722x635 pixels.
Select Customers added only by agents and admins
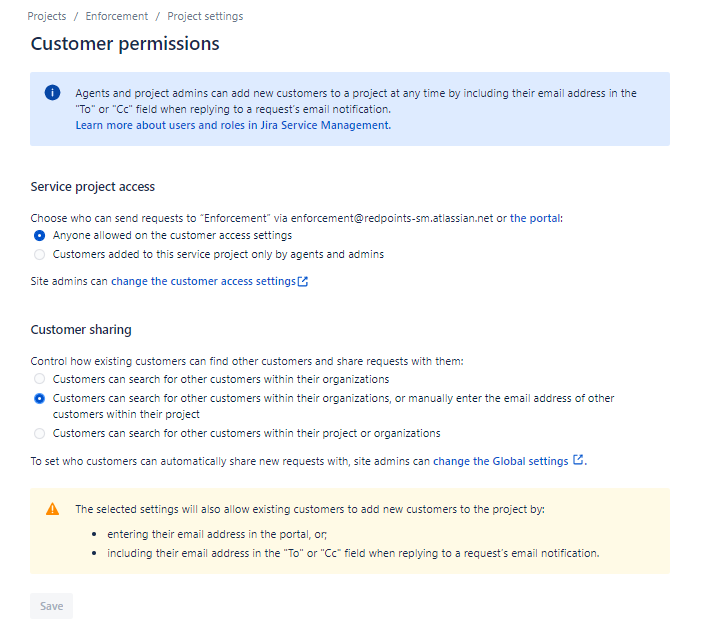(x=40, y=255)
